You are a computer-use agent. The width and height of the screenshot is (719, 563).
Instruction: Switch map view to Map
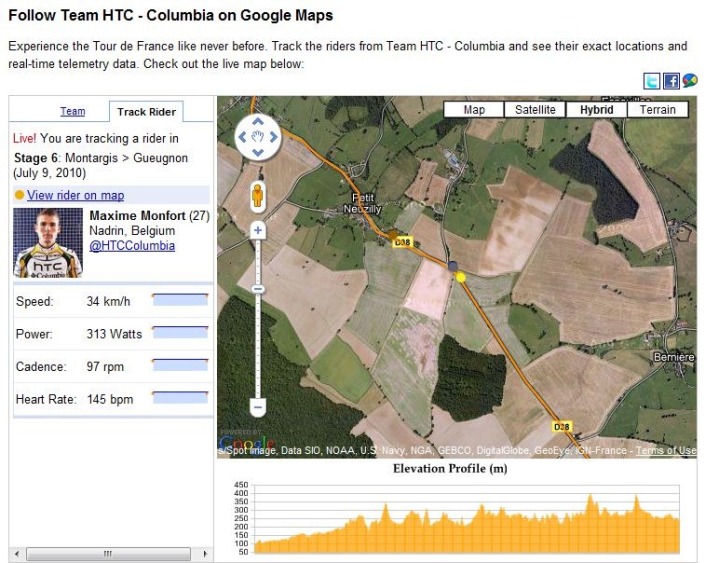[474, 110]
